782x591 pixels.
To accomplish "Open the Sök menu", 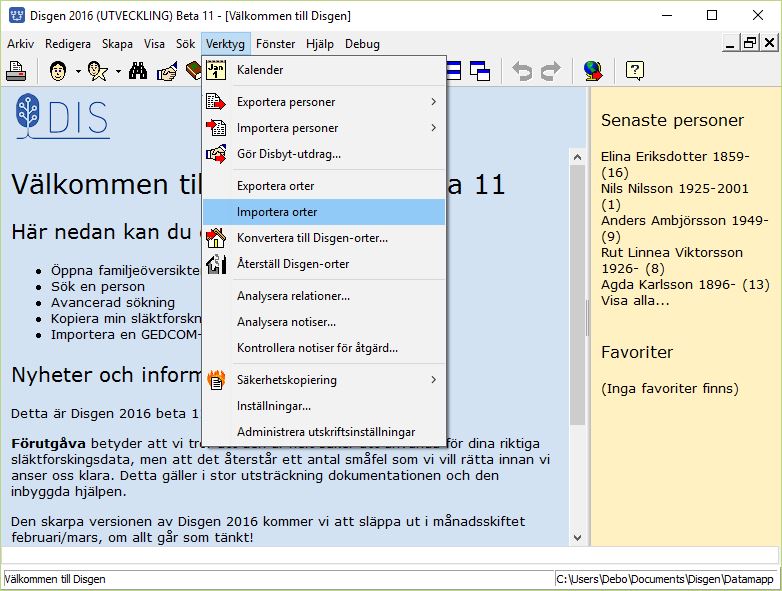I will coord(185,44).
